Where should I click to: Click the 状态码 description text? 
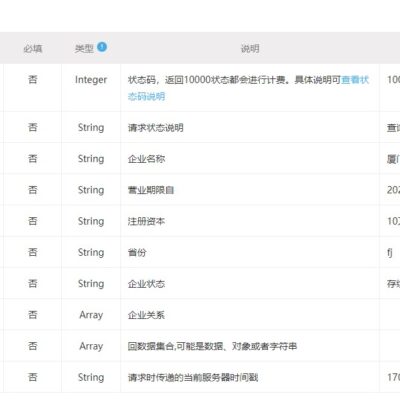pos(234,80)
